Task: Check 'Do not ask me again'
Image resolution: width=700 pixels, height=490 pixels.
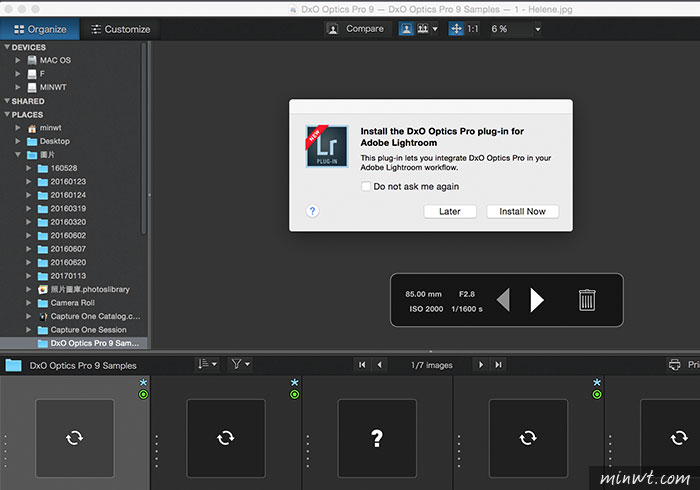Action: point(366,186)
